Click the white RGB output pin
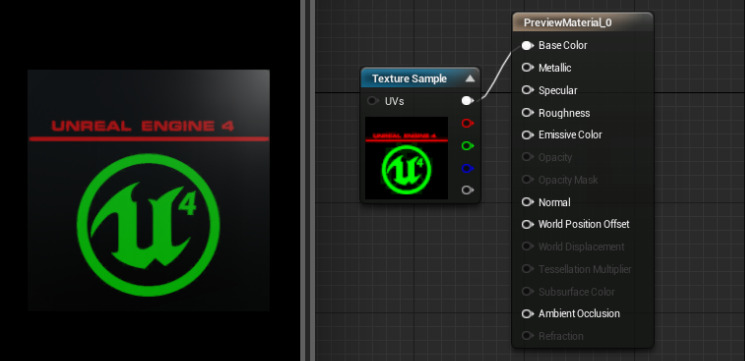The image size is (745, 361). [x=468, y=101]
